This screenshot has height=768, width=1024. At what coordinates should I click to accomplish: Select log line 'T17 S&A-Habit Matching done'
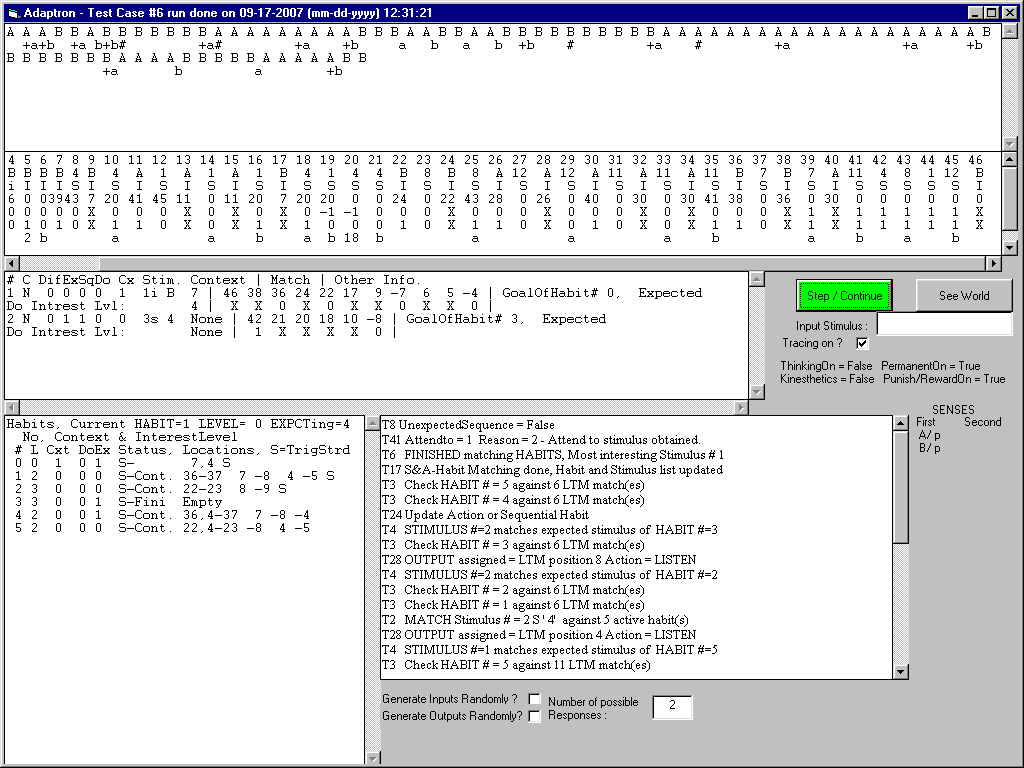552,470
